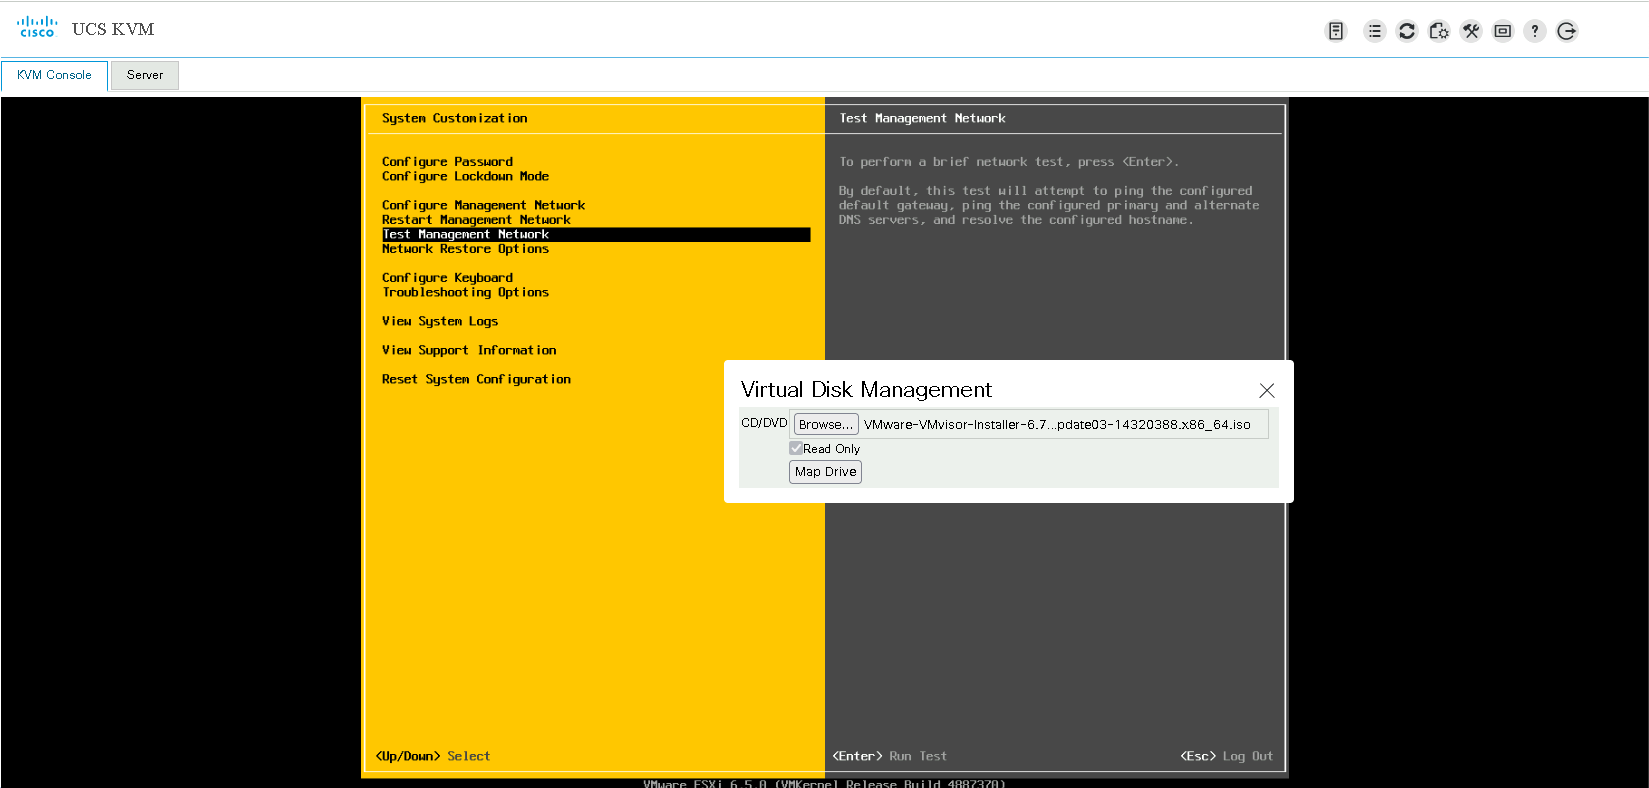1649x788 pixels.
Task: Select Configure Management Network in console
Action: point(483,205)
